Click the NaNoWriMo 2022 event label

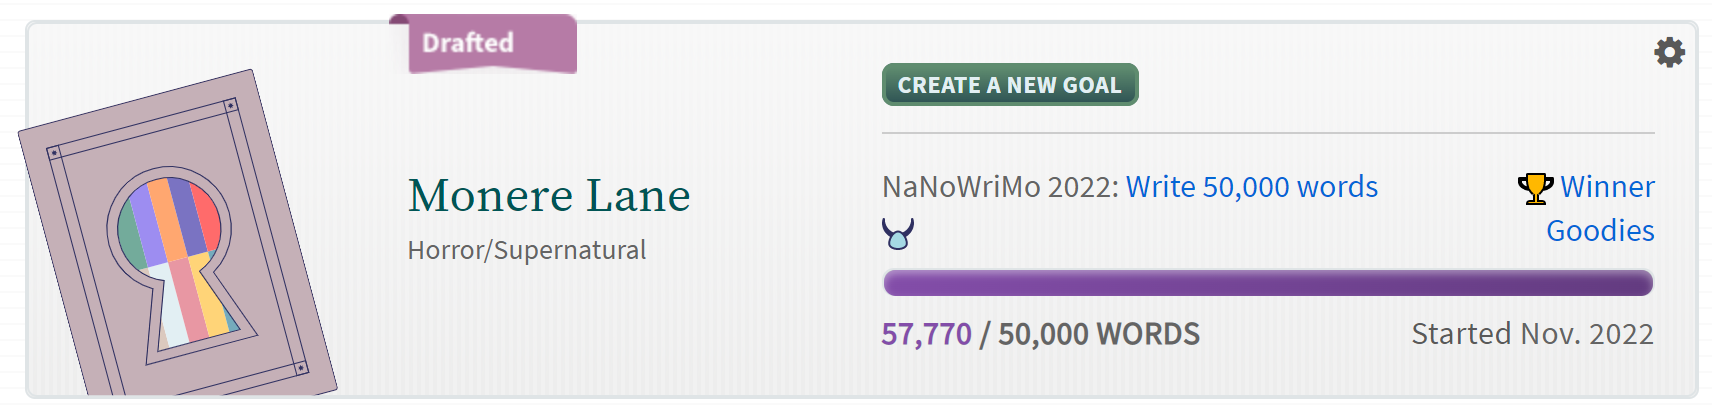tap(1000, 187)
